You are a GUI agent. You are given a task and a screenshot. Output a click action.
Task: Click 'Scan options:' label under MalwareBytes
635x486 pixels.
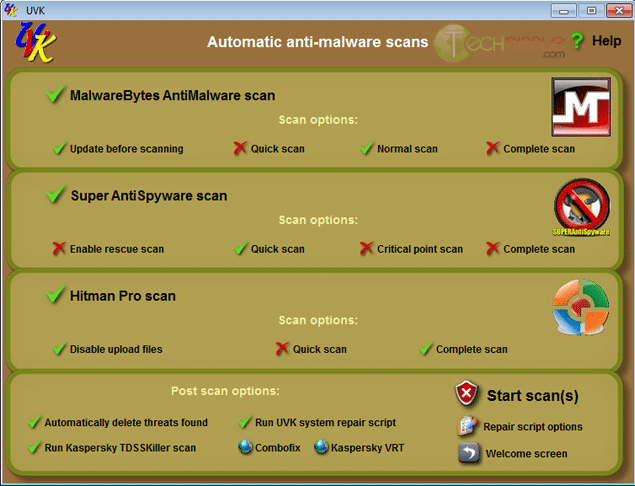point(318,120)
